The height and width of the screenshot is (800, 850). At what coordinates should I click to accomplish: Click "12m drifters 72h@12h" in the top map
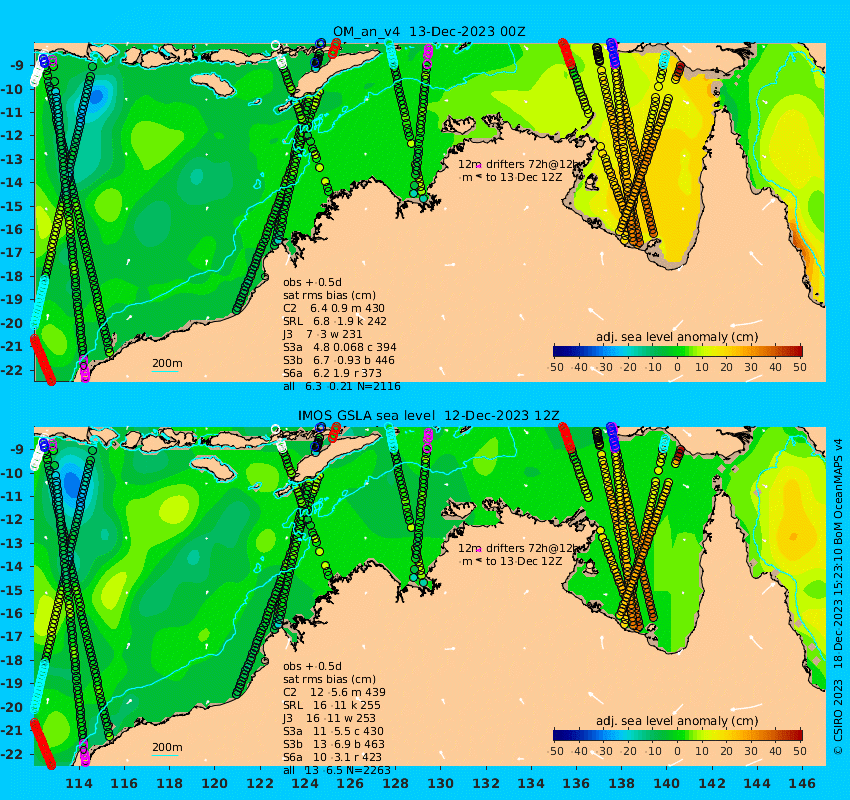pyautogui.click(x=519, y=164)
